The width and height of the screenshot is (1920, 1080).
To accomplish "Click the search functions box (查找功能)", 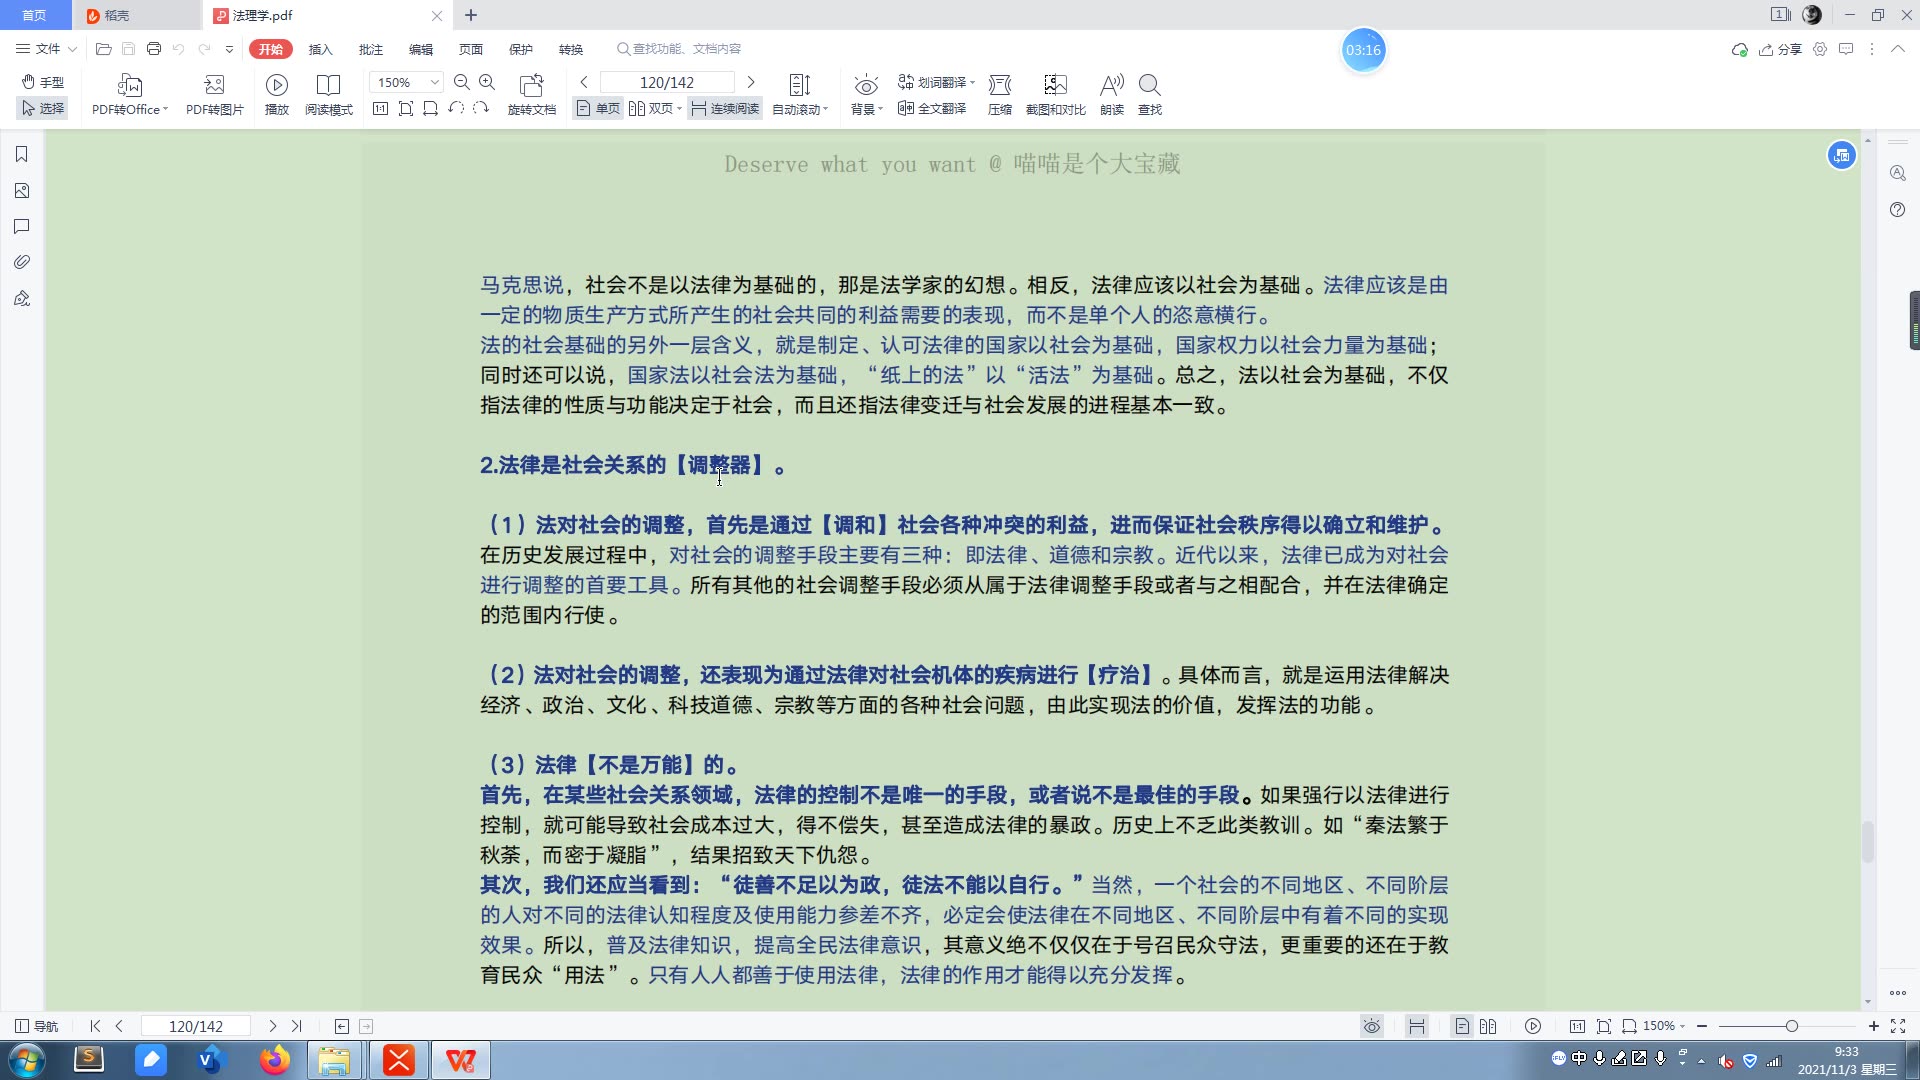I will coord(680,48).
